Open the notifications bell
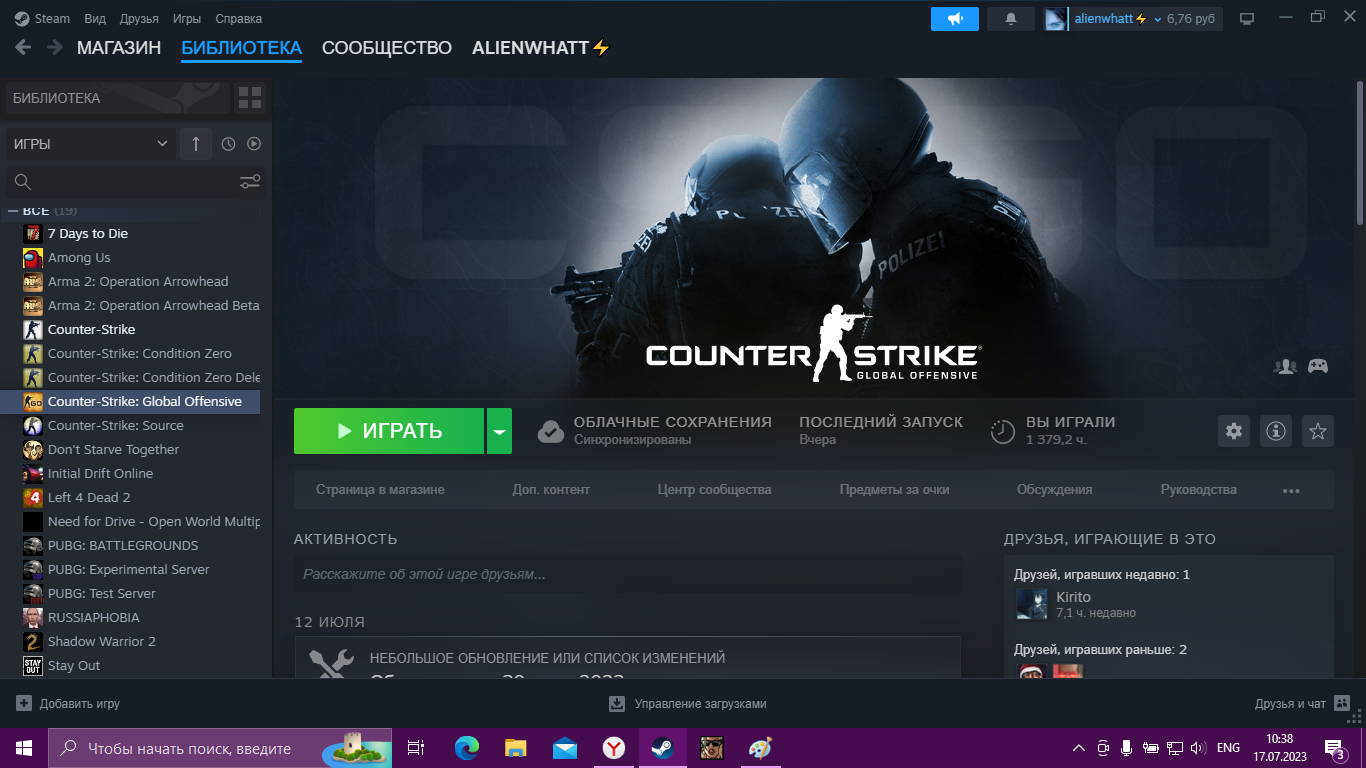Screen dimensions: 1366x768 1011,19
